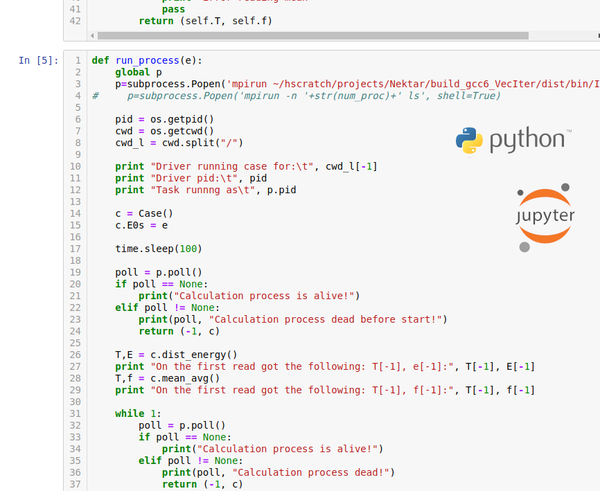600x491 pixels.
Task: Click 'Calculation process is alive!' on line 34
Action: coord(272,449)
